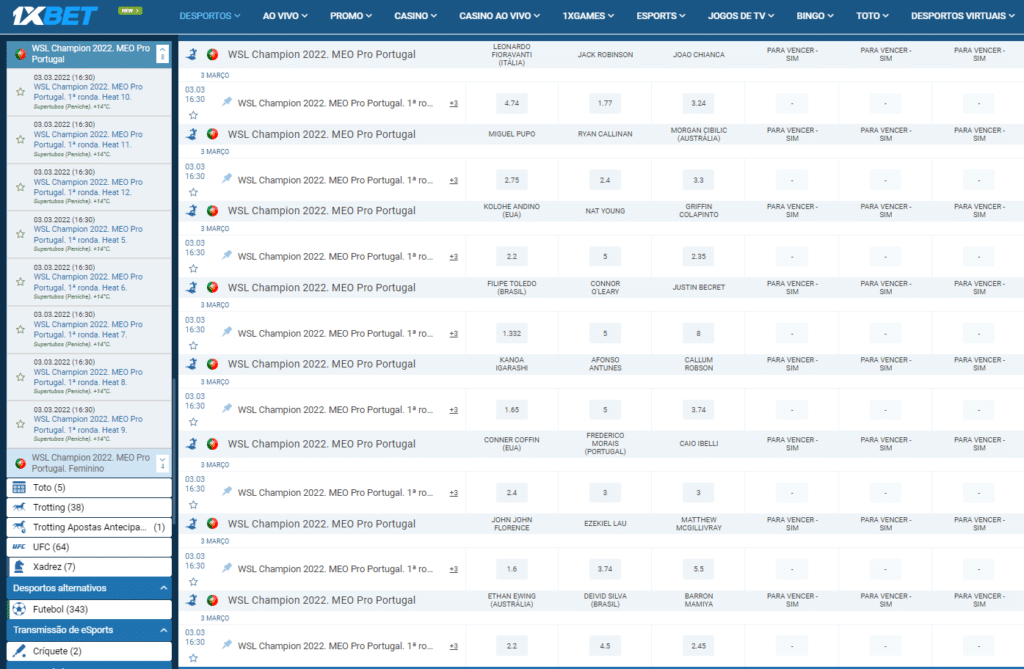Open the PROMO menu
Viewport: 1024px width, 669px height.
point(351,16)
